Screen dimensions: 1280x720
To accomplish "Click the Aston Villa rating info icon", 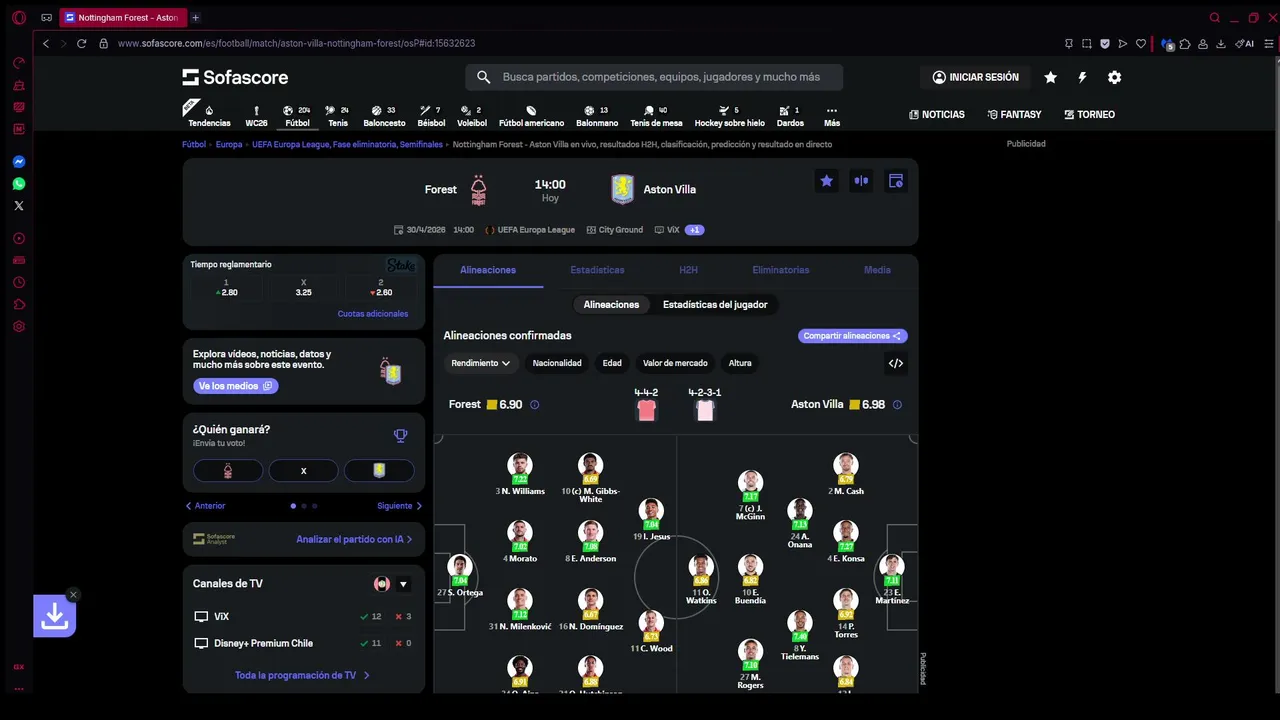I will [897, 405].
